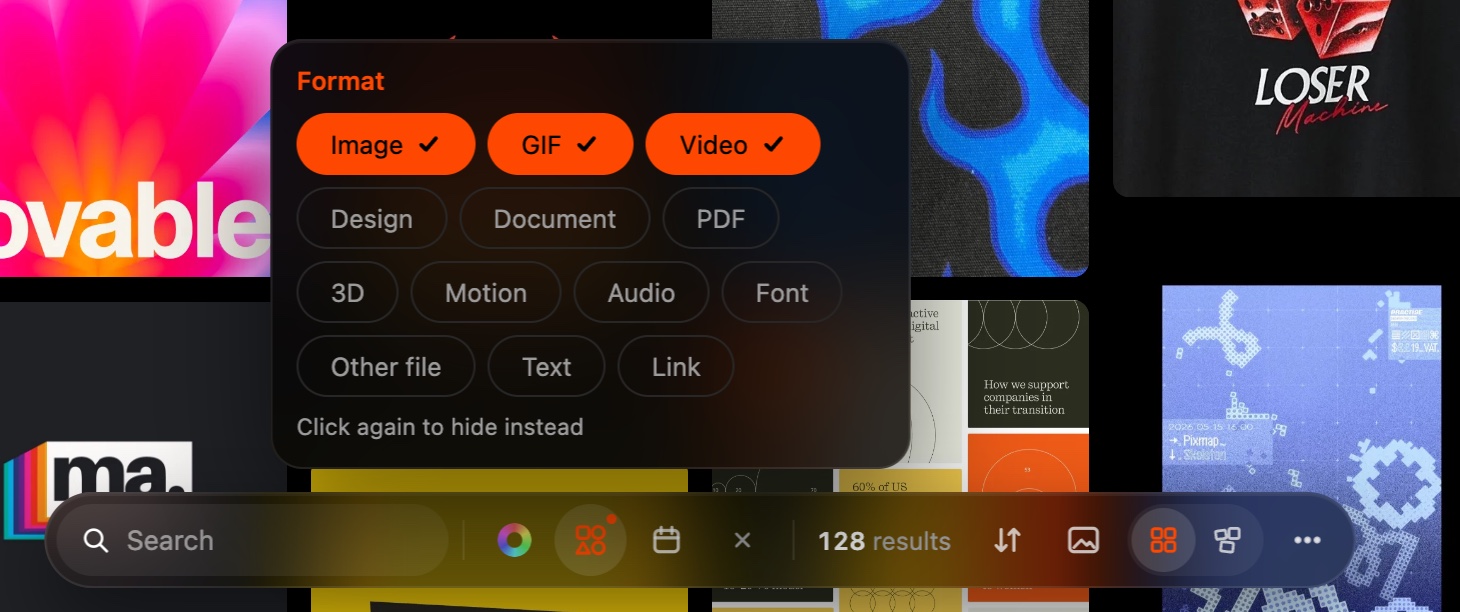Viewport: 1460px width, 612px height.
Task: Enable the Audio format filter
Action: [x=642, y=293]
